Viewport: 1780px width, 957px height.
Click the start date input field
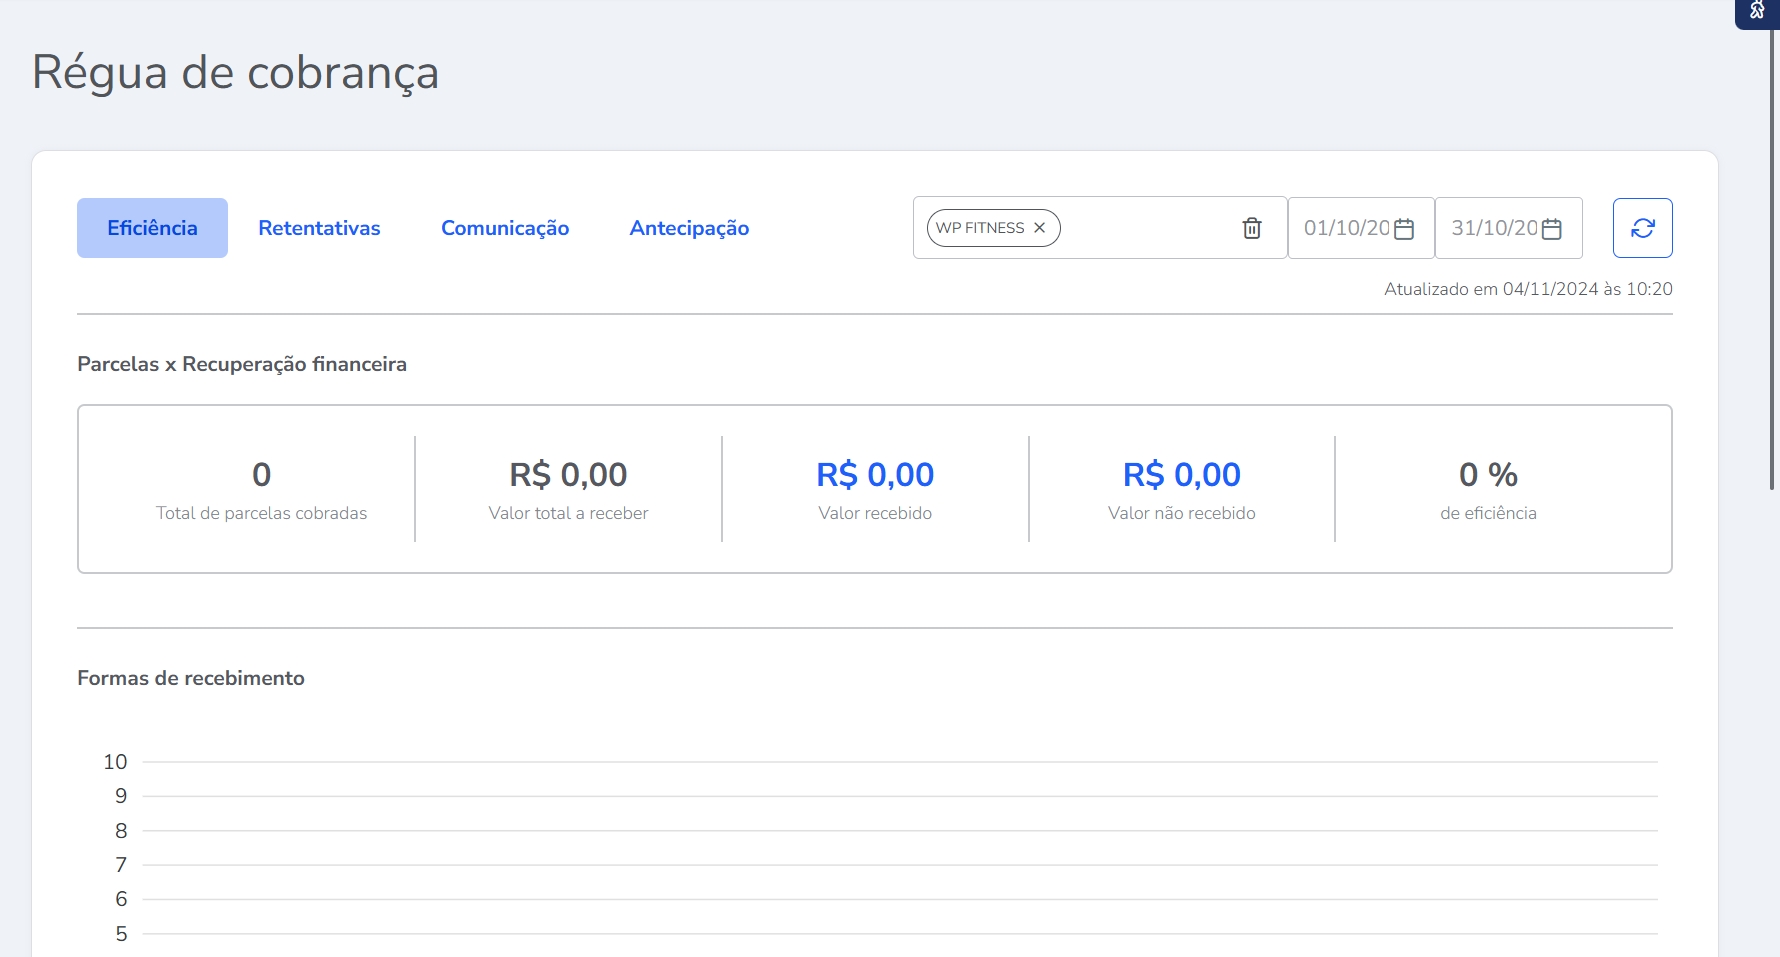point(1345,228)
